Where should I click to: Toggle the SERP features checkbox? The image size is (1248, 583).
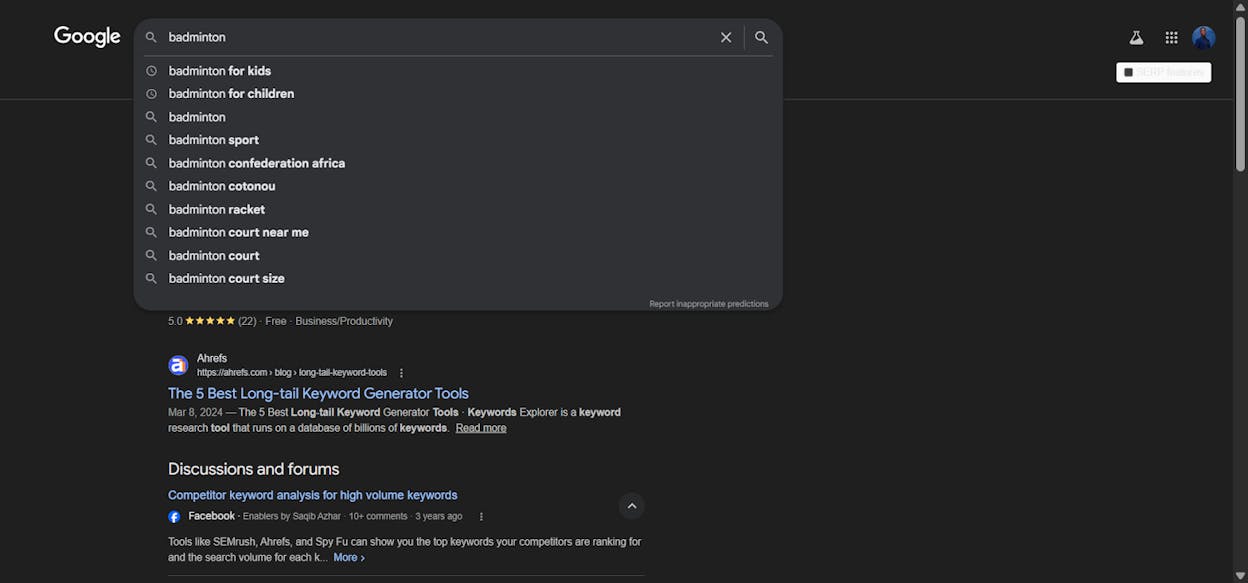pos(1129,72)
